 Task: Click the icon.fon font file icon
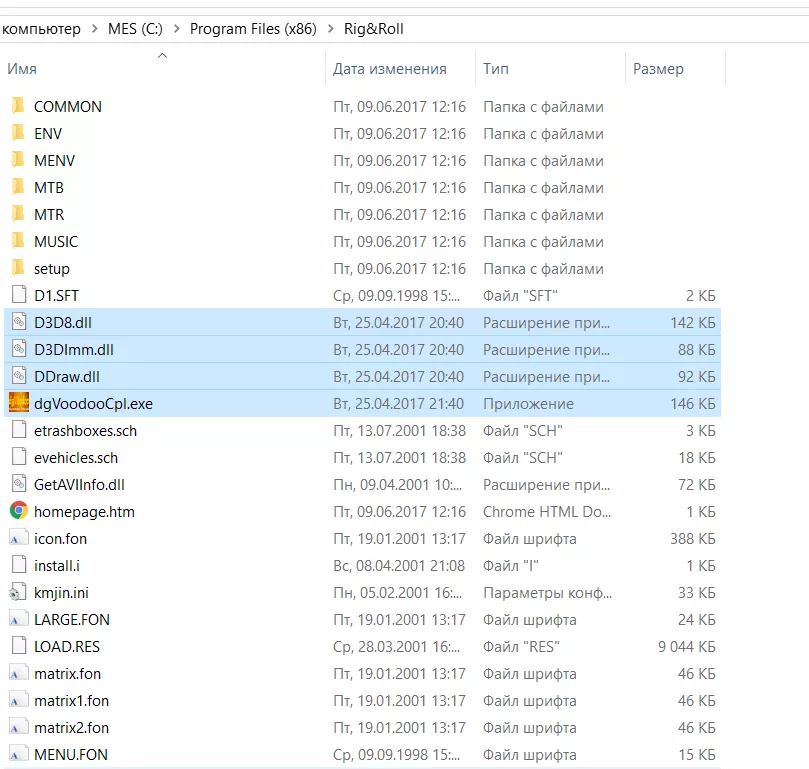point(18,538)
